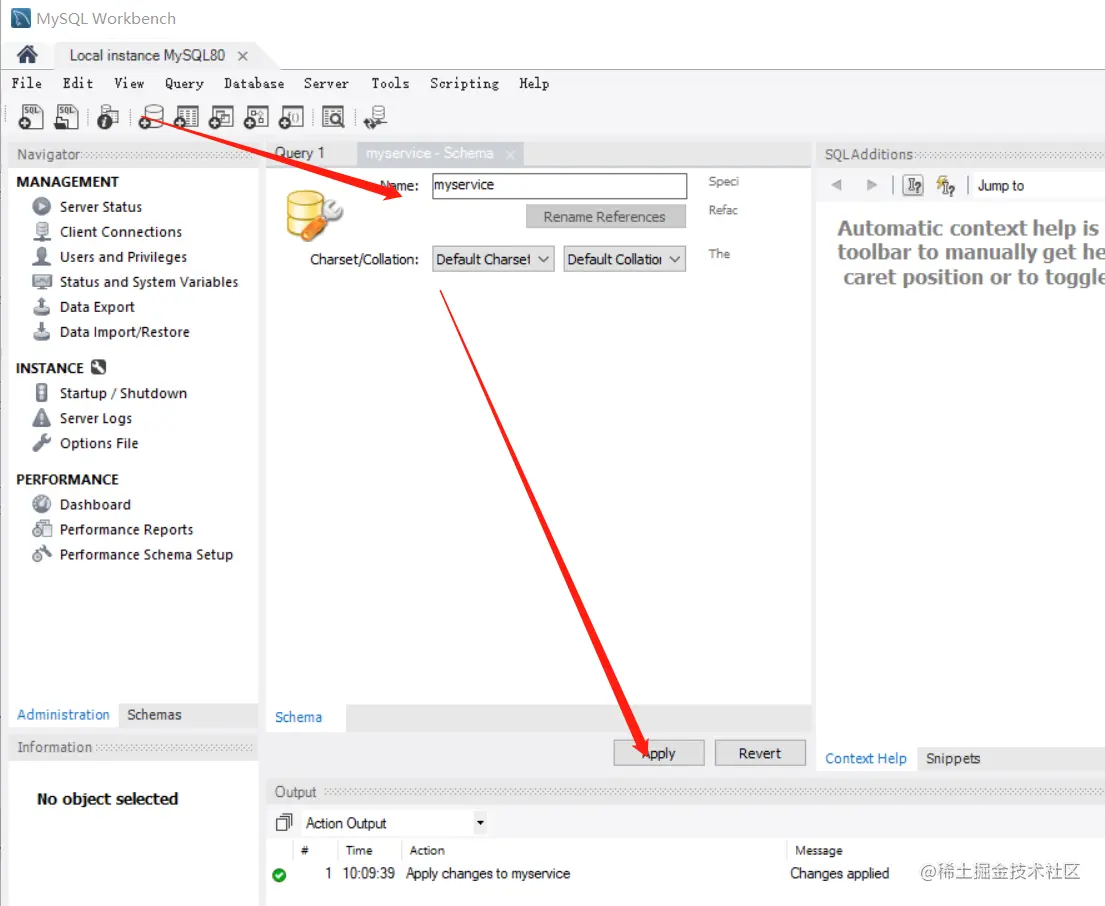Toggle automatic context help icon
The height and width of the screenshot is (906, 1105).
click(x=945, y=185)
